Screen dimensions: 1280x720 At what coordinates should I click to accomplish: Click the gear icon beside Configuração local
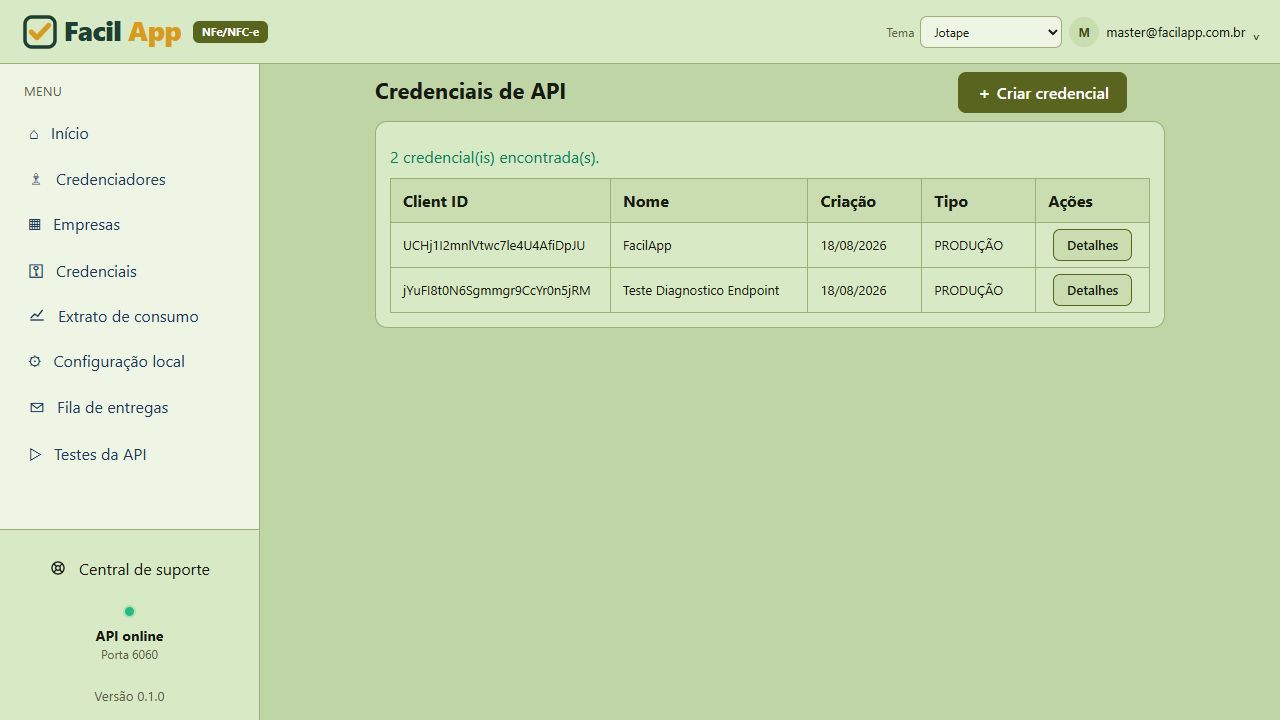(35, 362)
